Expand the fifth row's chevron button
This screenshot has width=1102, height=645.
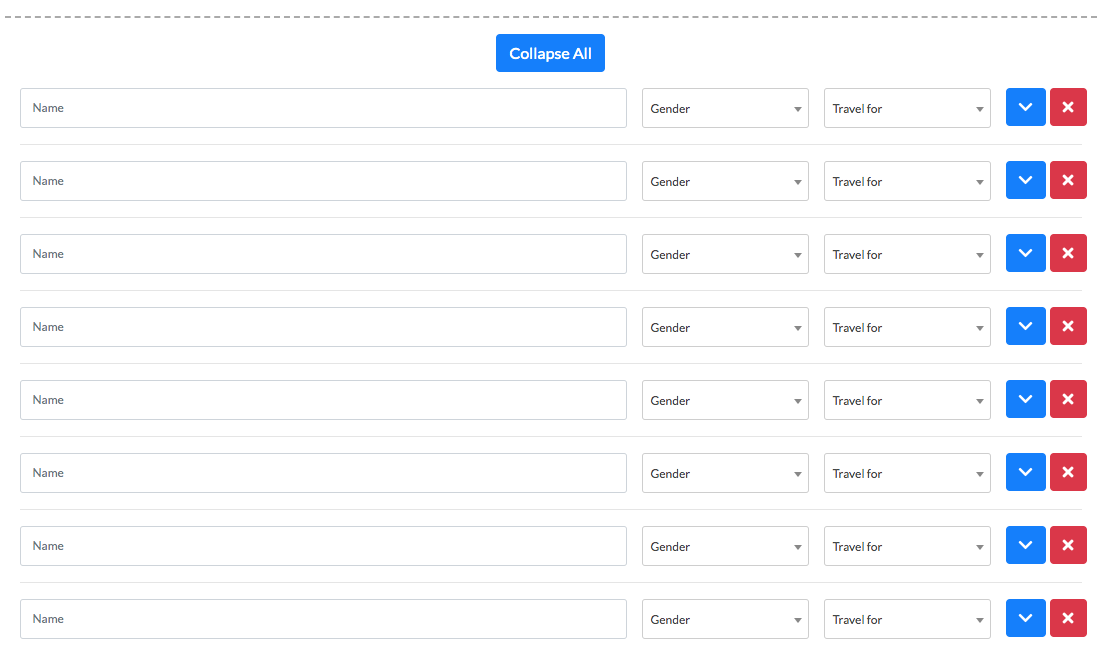click(1025, 400)
